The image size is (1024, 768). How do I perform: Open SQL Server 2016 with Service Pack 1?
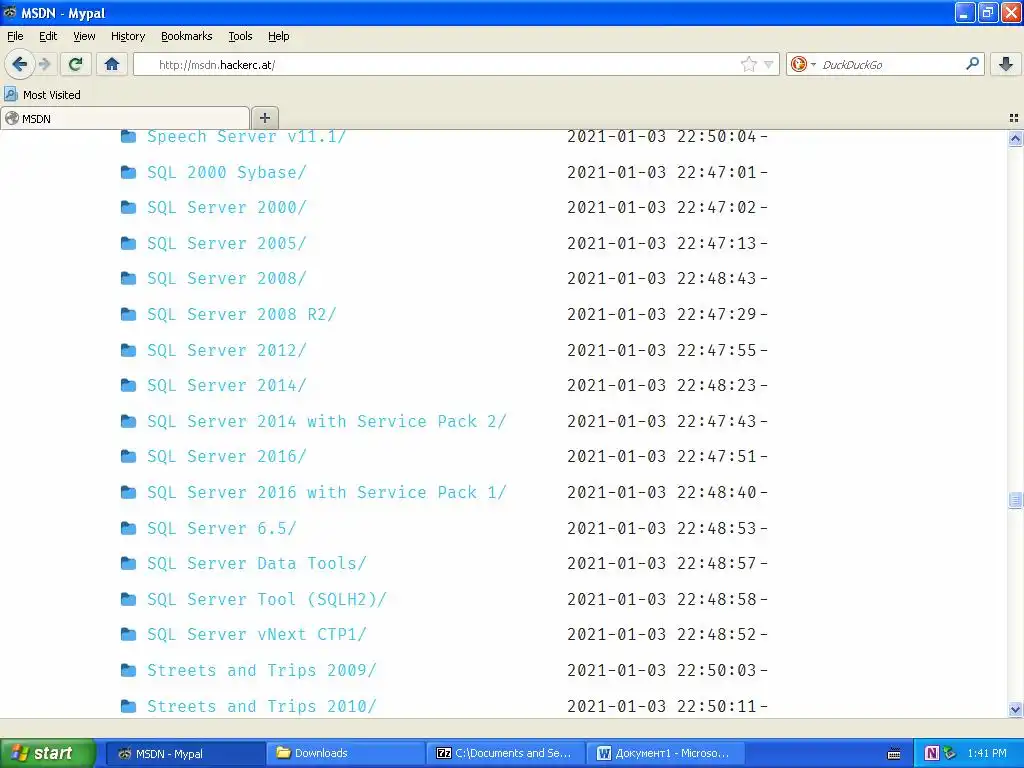[327, 492]
